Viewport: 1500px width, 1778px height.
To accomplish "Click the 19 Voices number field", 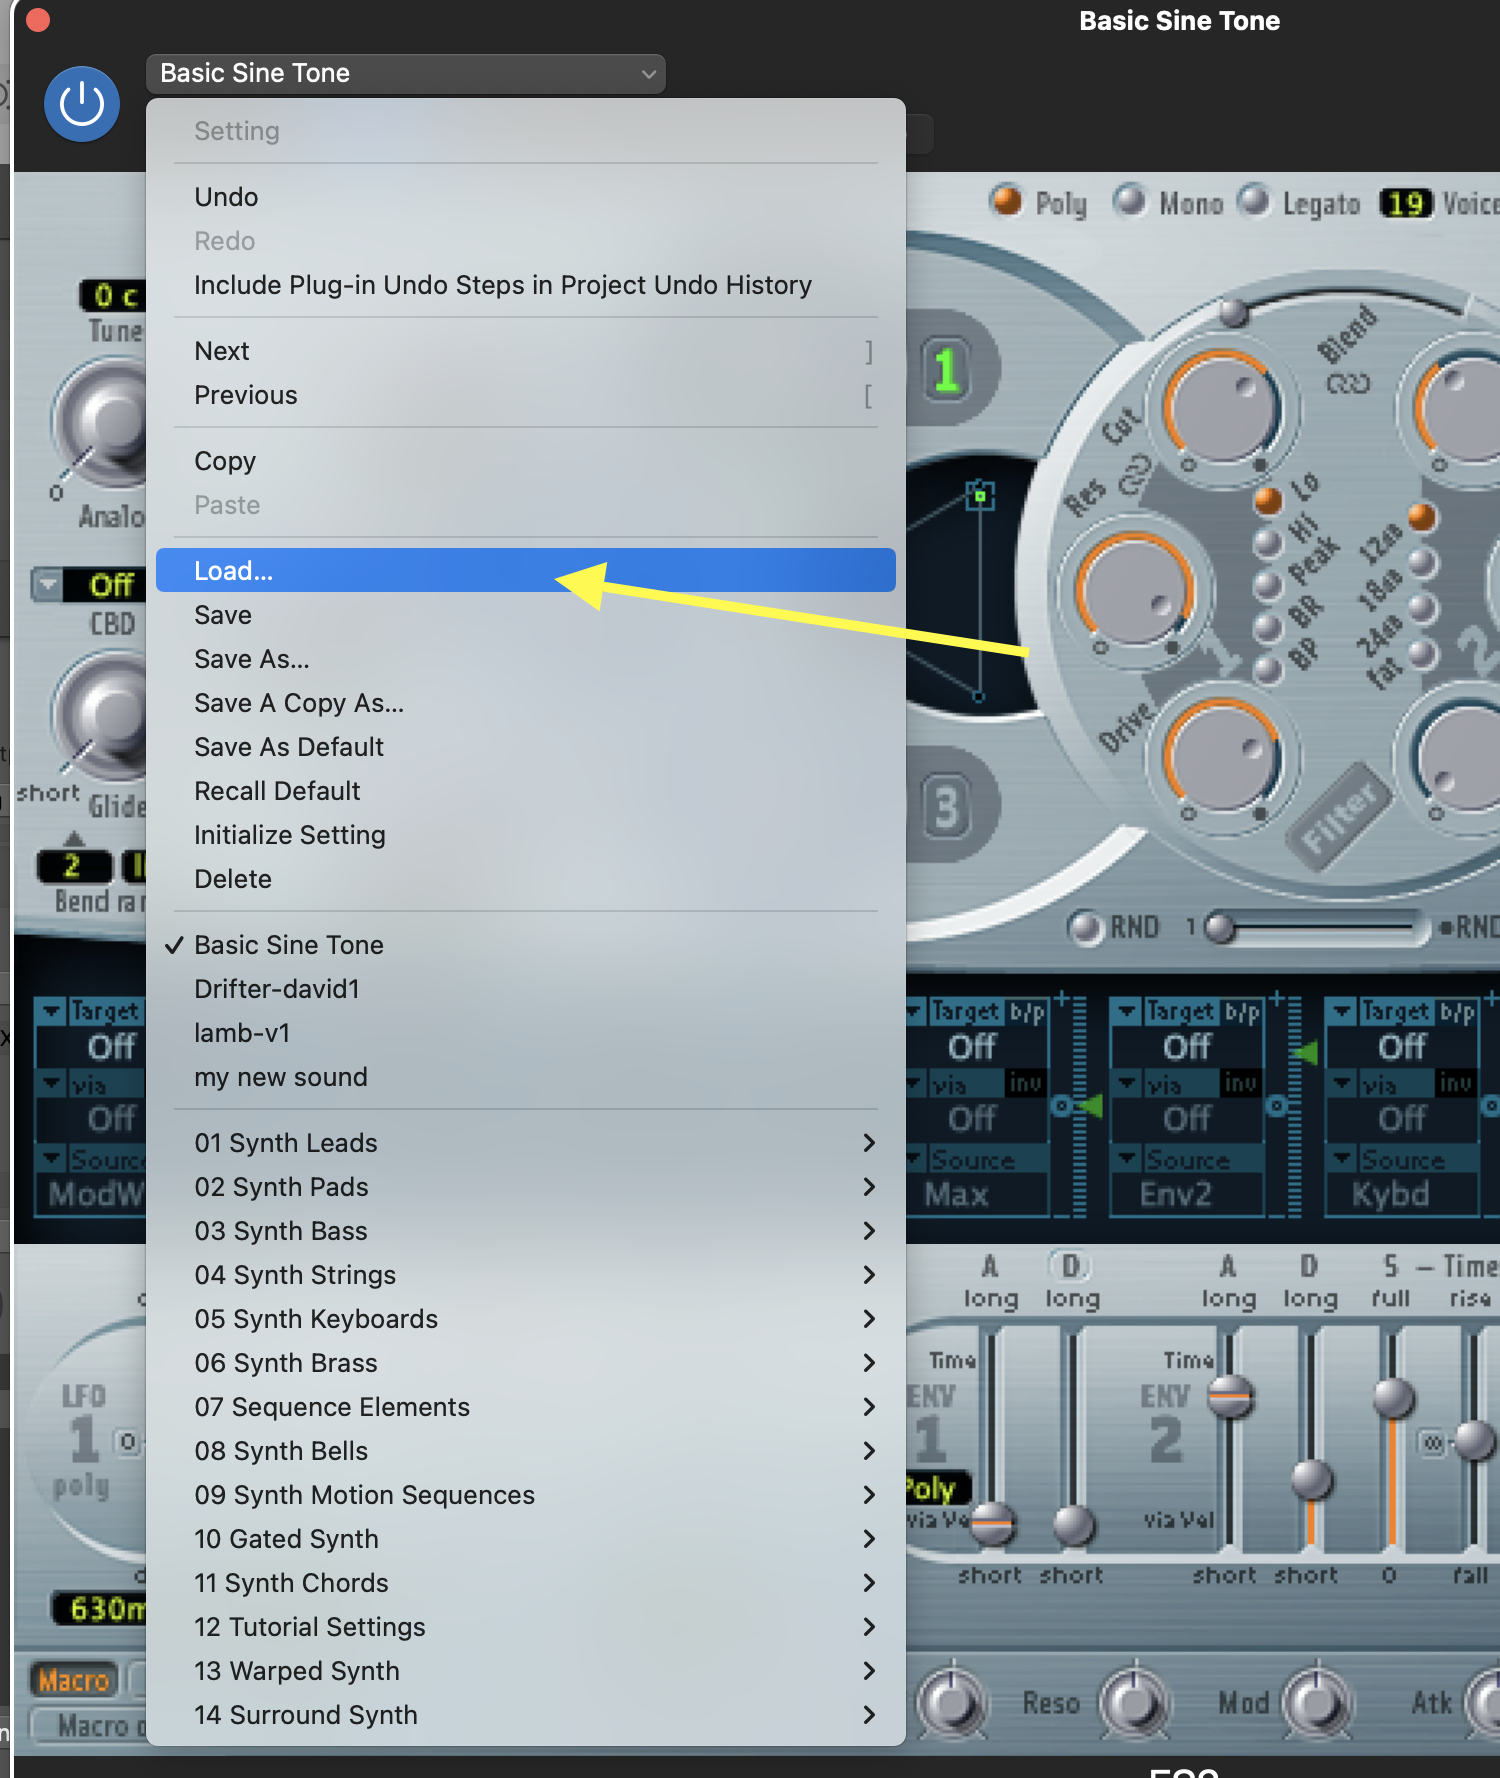I will tap(1405, 204).
